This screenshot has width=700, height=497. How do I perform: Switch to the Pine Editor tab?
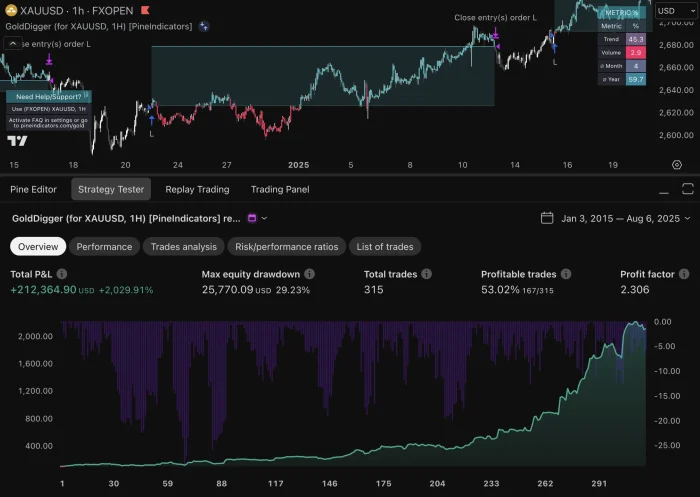point(33,189)
